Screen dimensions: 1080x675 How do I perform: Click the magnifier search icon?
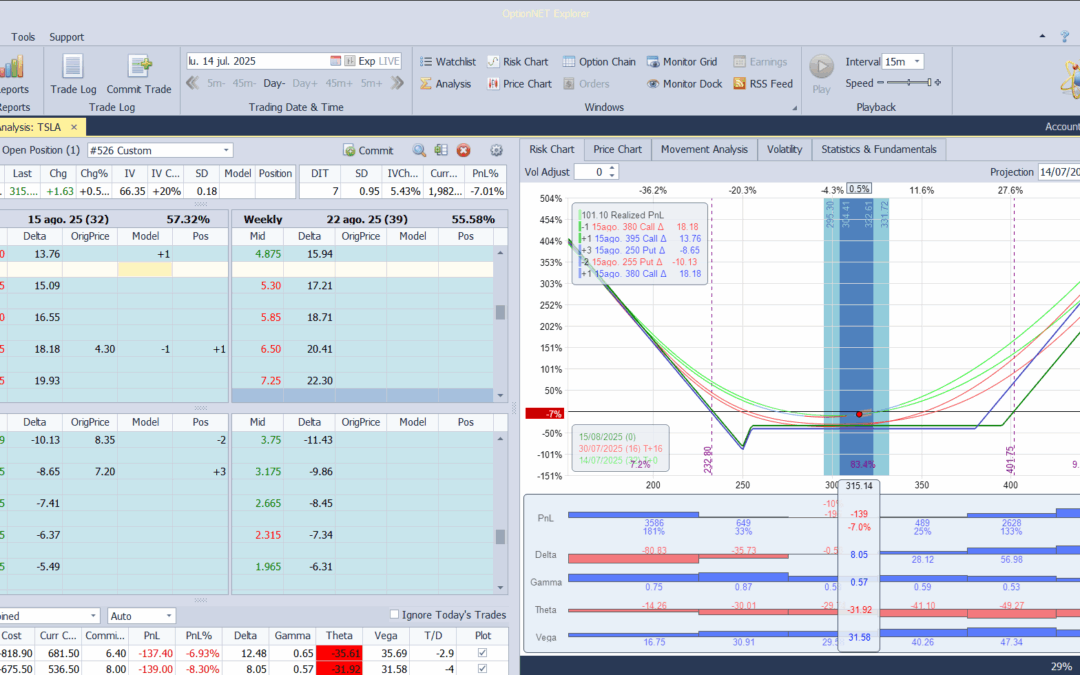(x=419, y=150)
